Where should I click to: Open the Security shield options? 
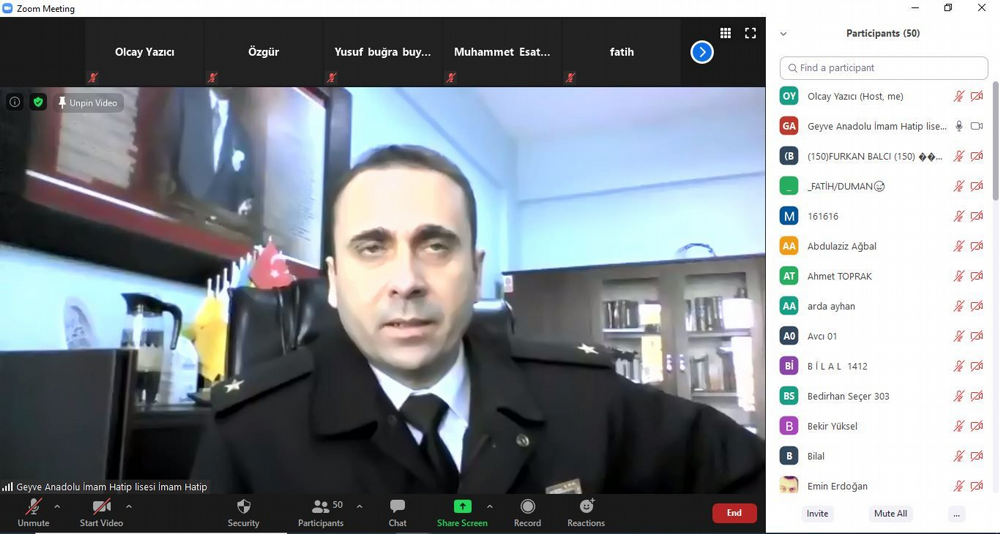(x=244, y=513)
